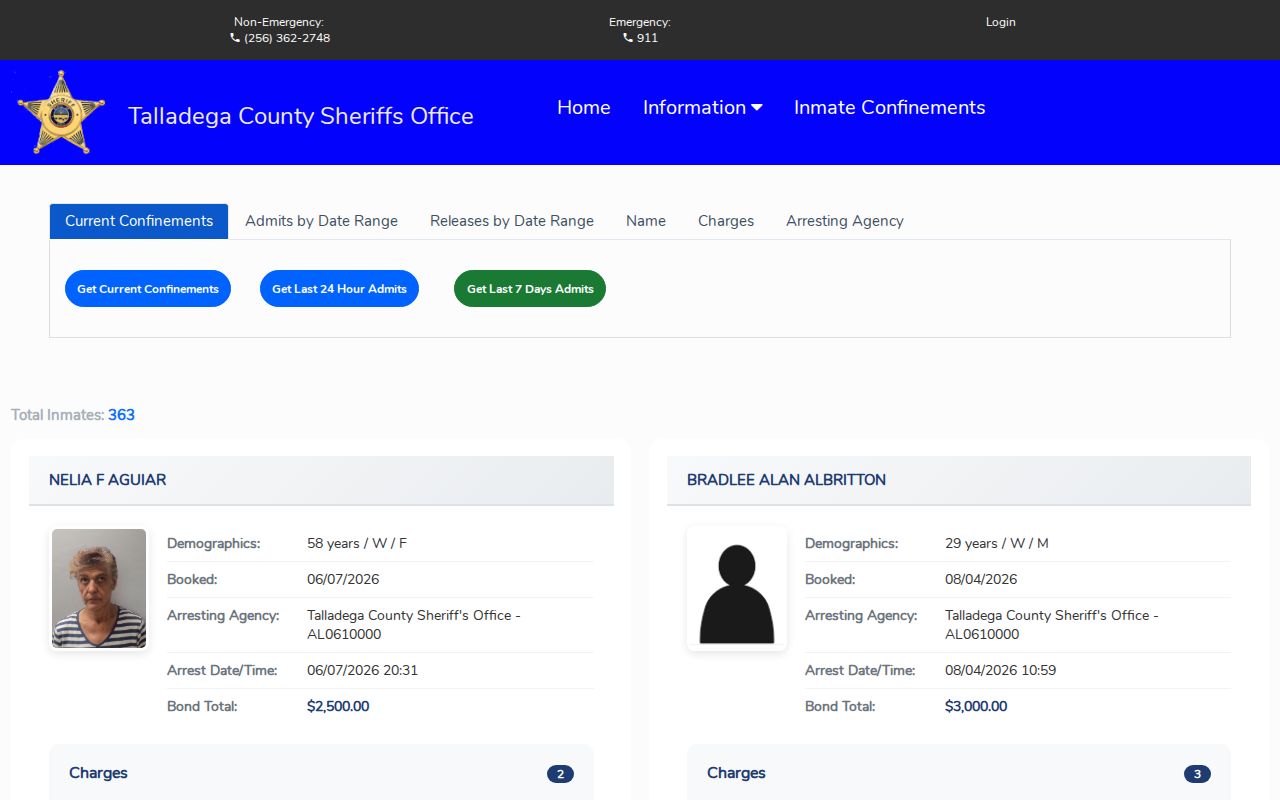The height and width of the screenshot is (800, 1280).
Task: Click Get Current Confinements button
Action: pos(148,289)
